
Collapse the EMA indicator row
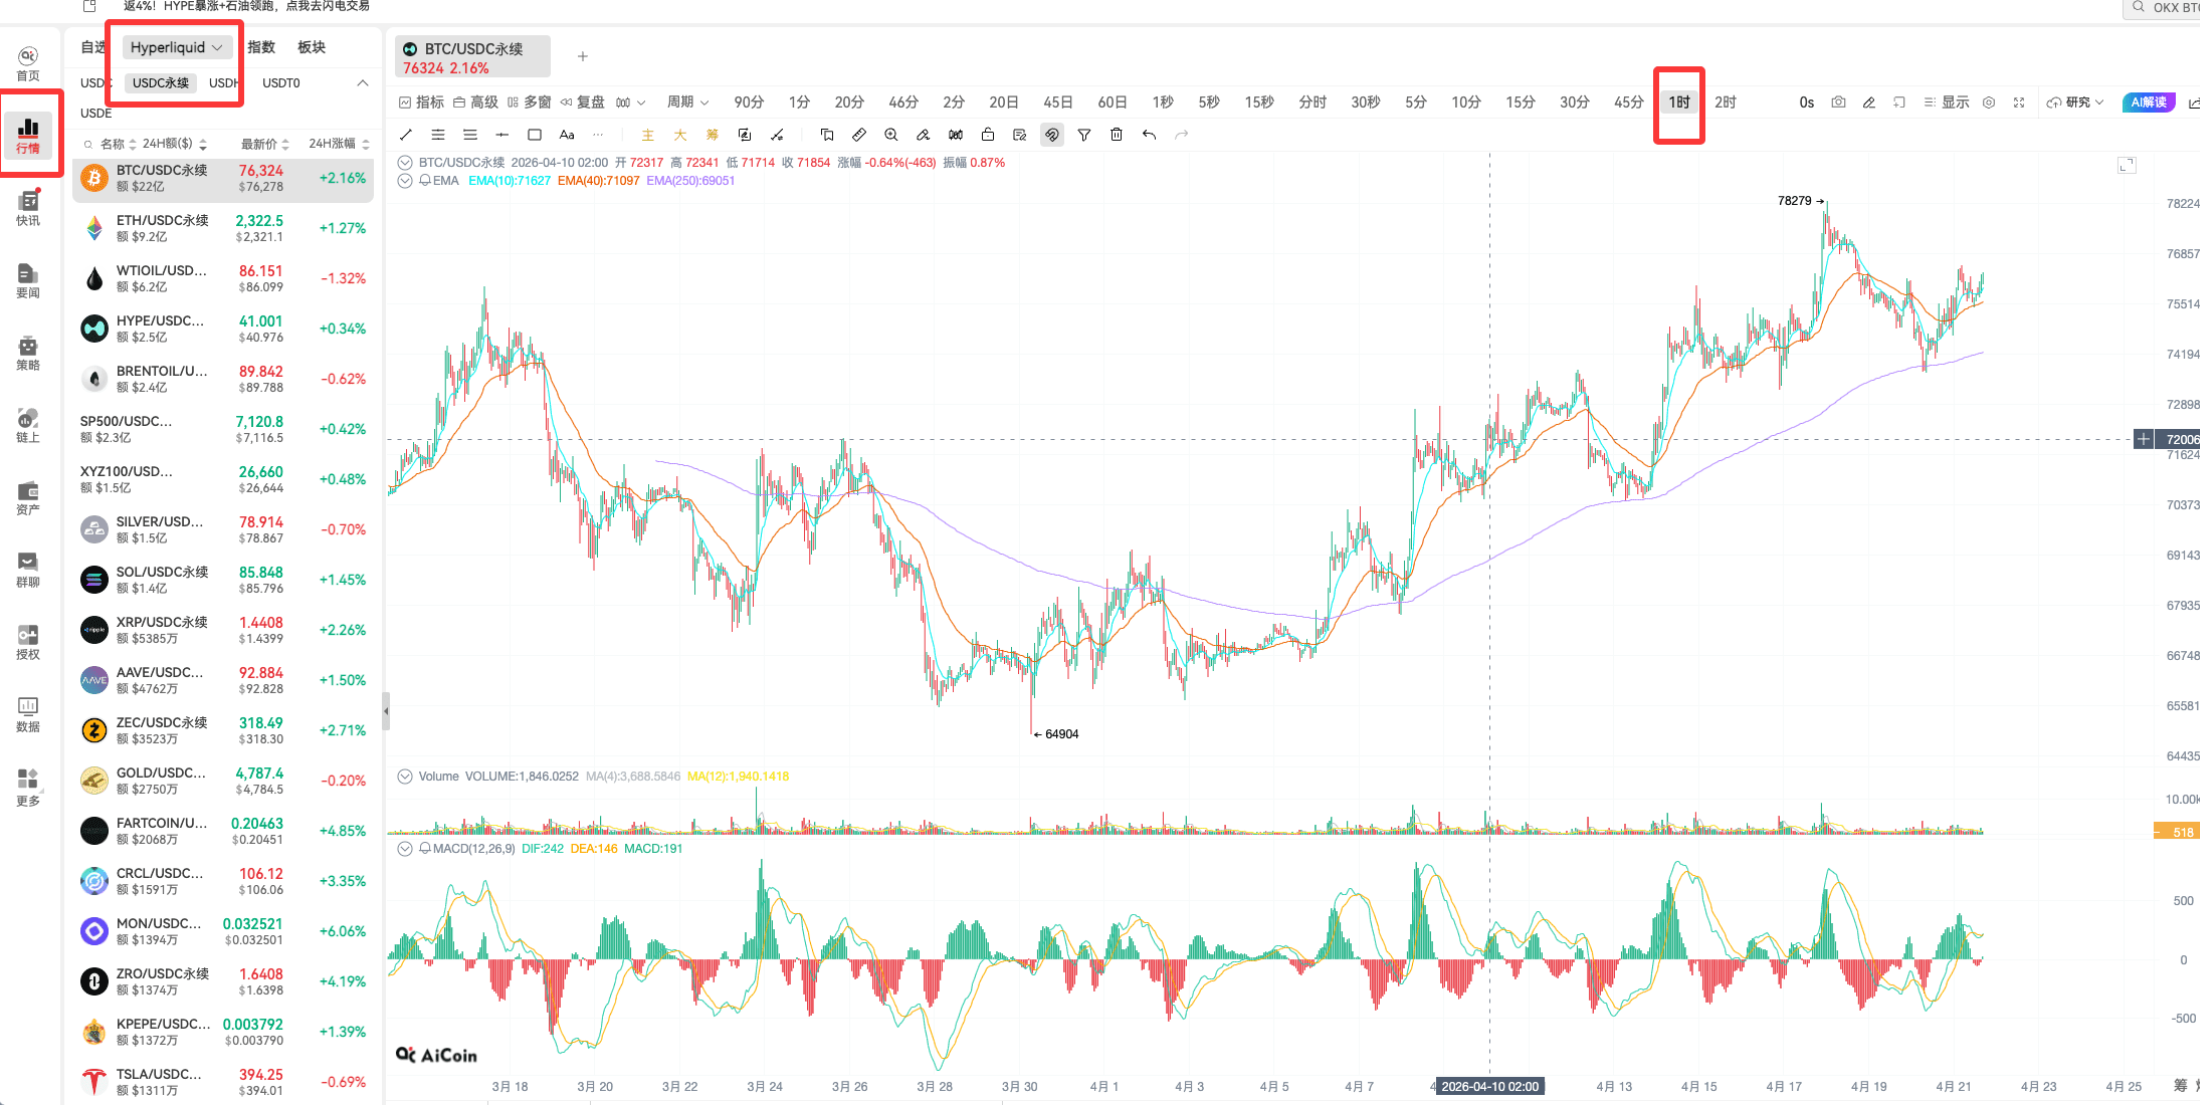click(x=405, y=180)
